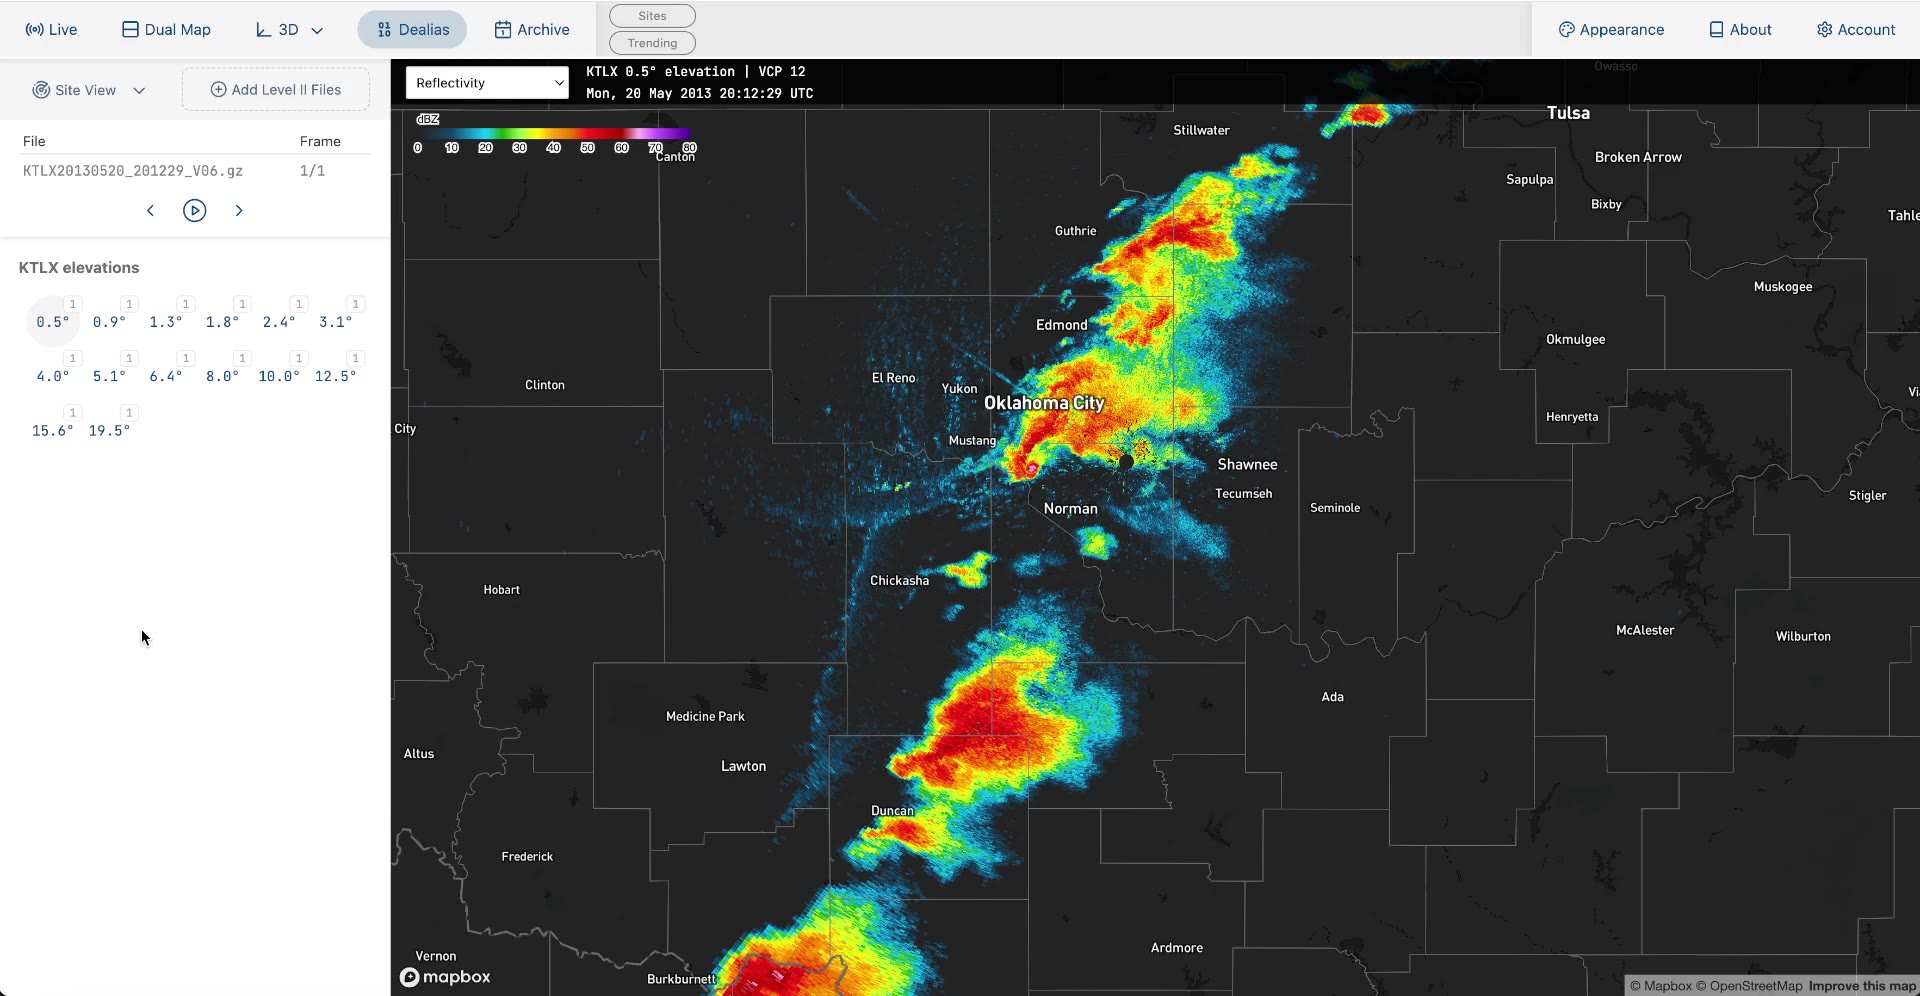Click the Mapbox logo

(446, 977)
